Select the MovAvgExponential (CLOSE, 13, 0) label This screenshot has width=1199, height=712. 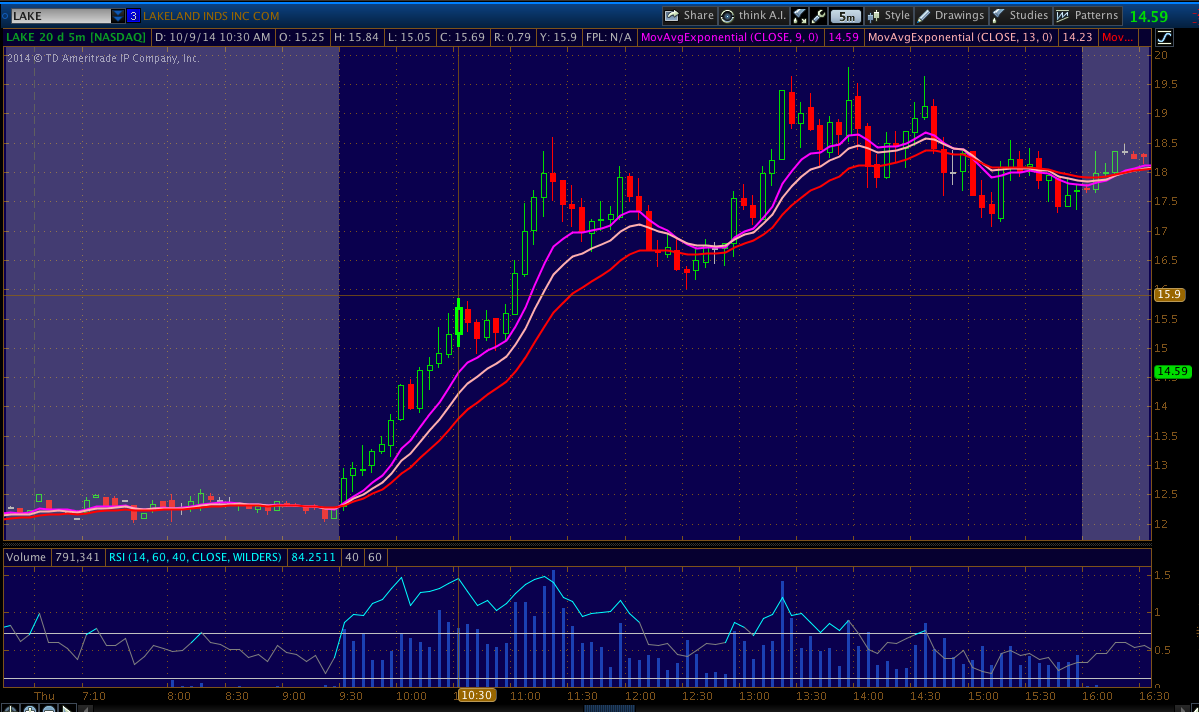[960, 37]
